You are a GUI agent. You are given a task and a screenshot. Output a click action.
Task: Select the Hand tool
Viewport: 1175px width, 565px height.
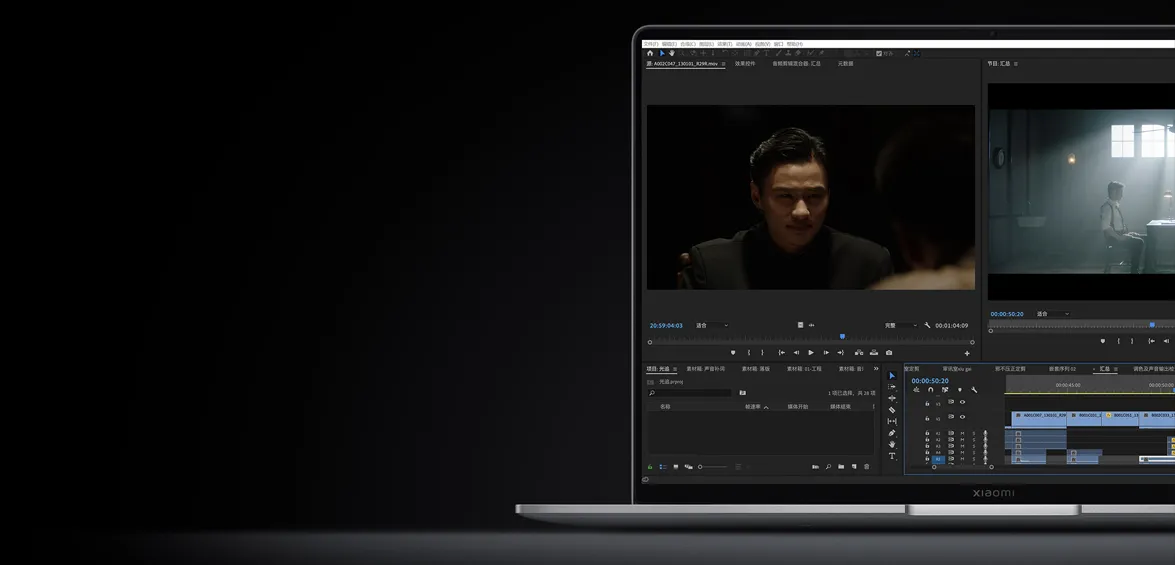pos(892,445)
